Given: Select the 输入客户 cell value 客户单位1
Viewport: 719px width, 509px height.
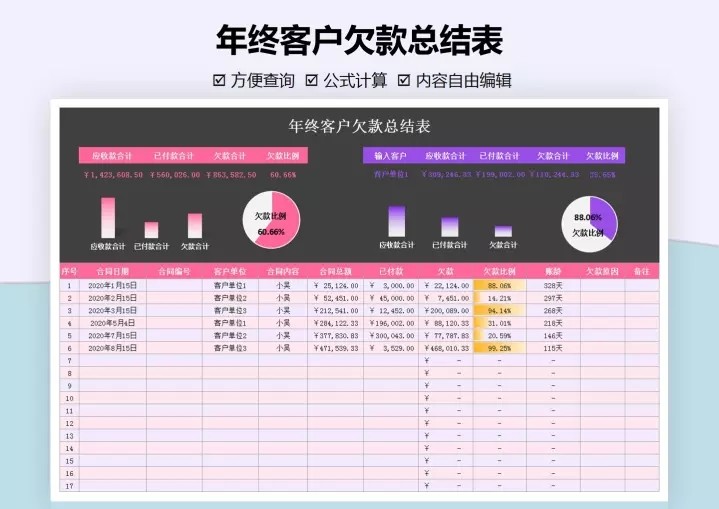Looking at the screenshot, I should 391,175.
